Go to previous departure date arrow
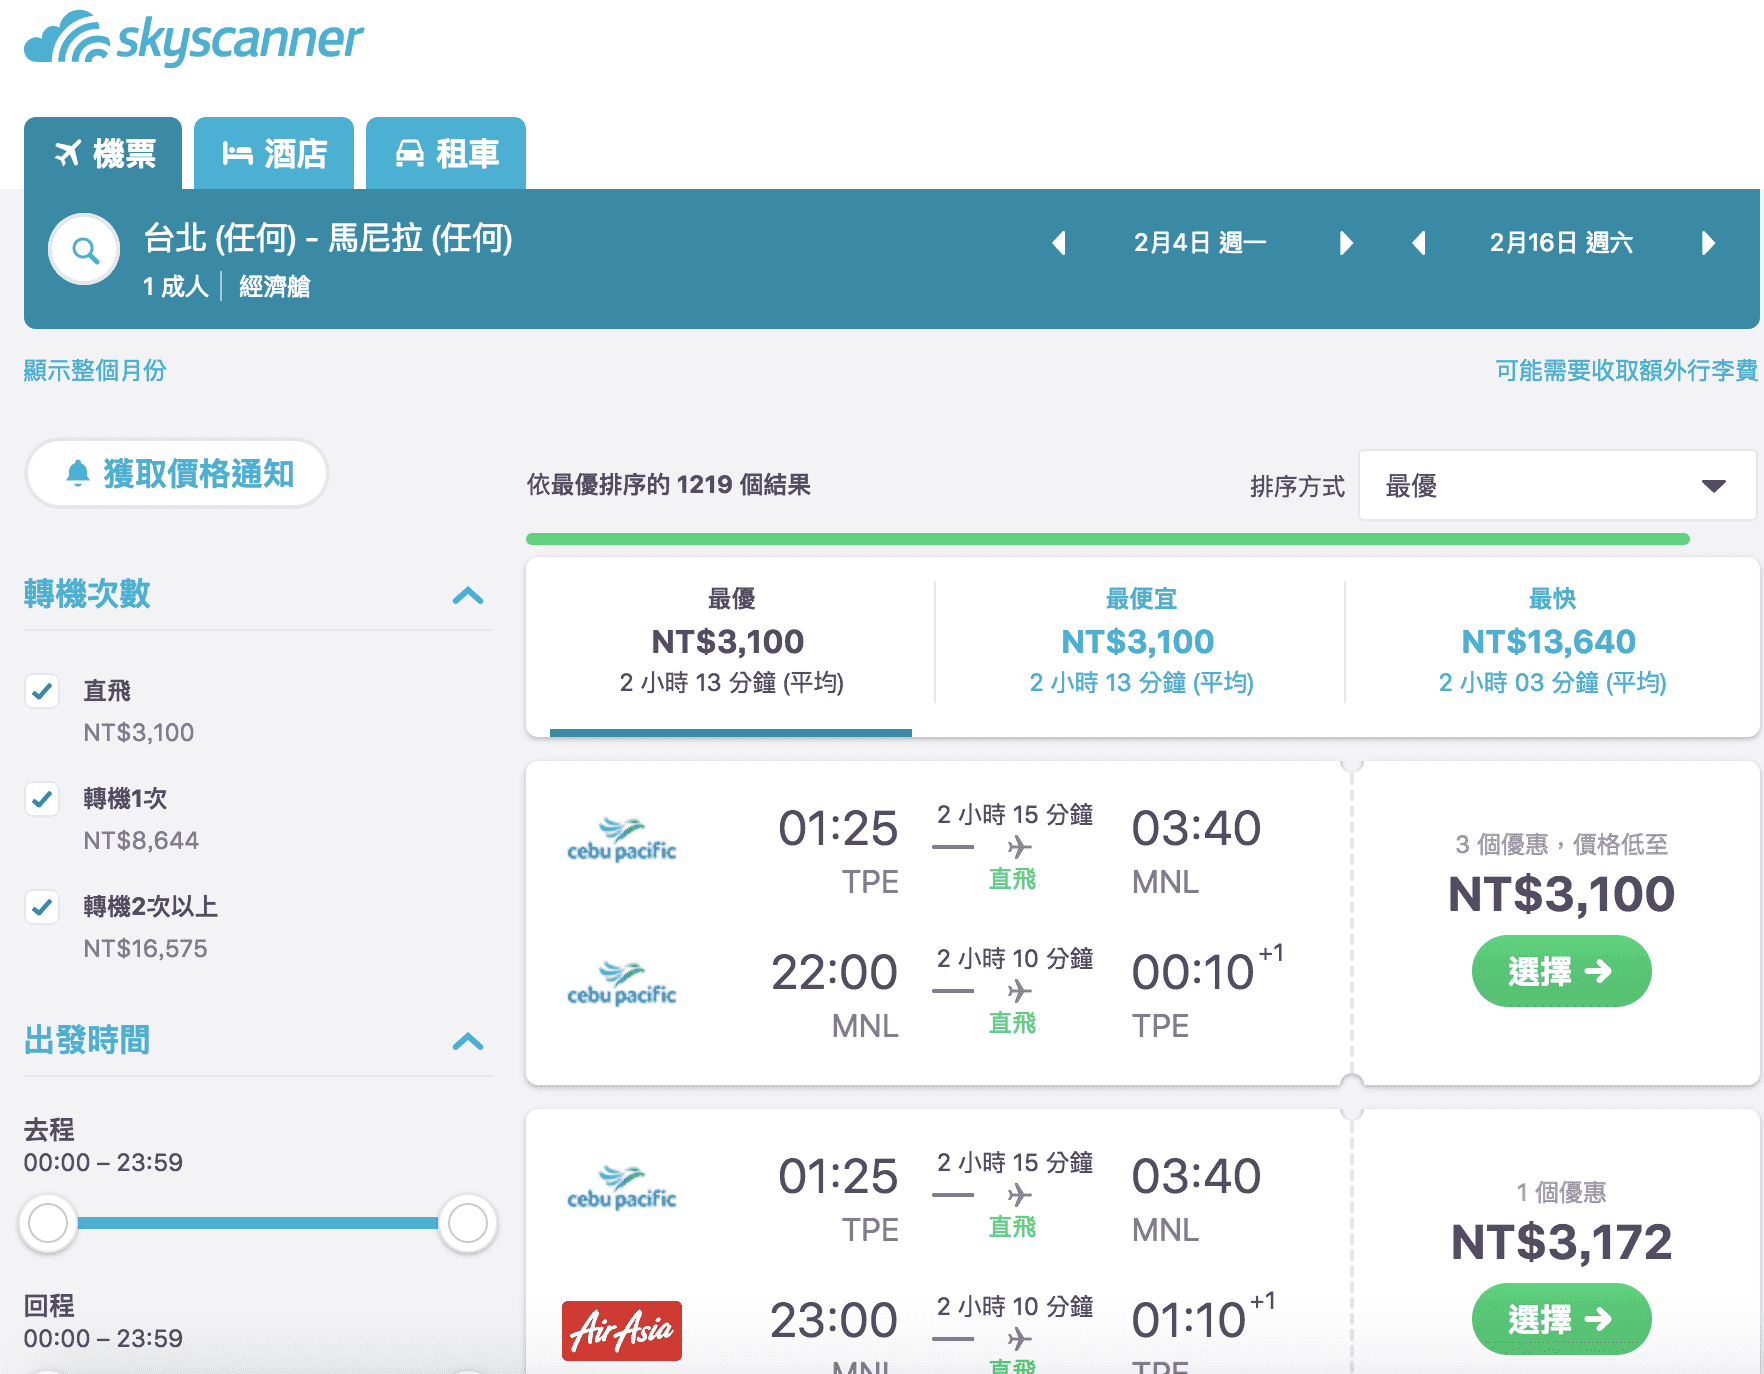The width and height of the screenshot is (1764, 1374). click(1059, 243)
